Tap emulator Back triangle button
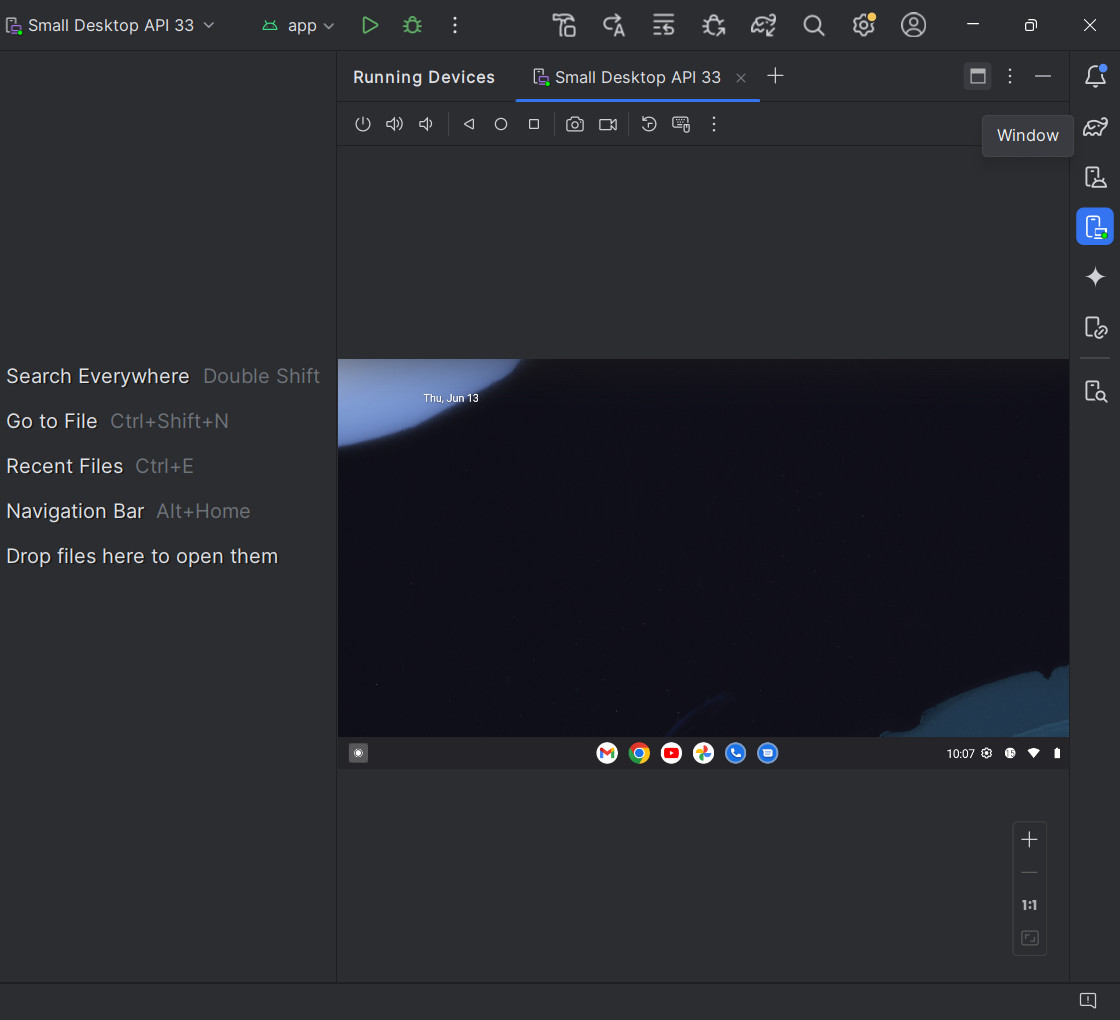Image resolution: width=1120 pixels, height=1020 pixels. [469, 124]
